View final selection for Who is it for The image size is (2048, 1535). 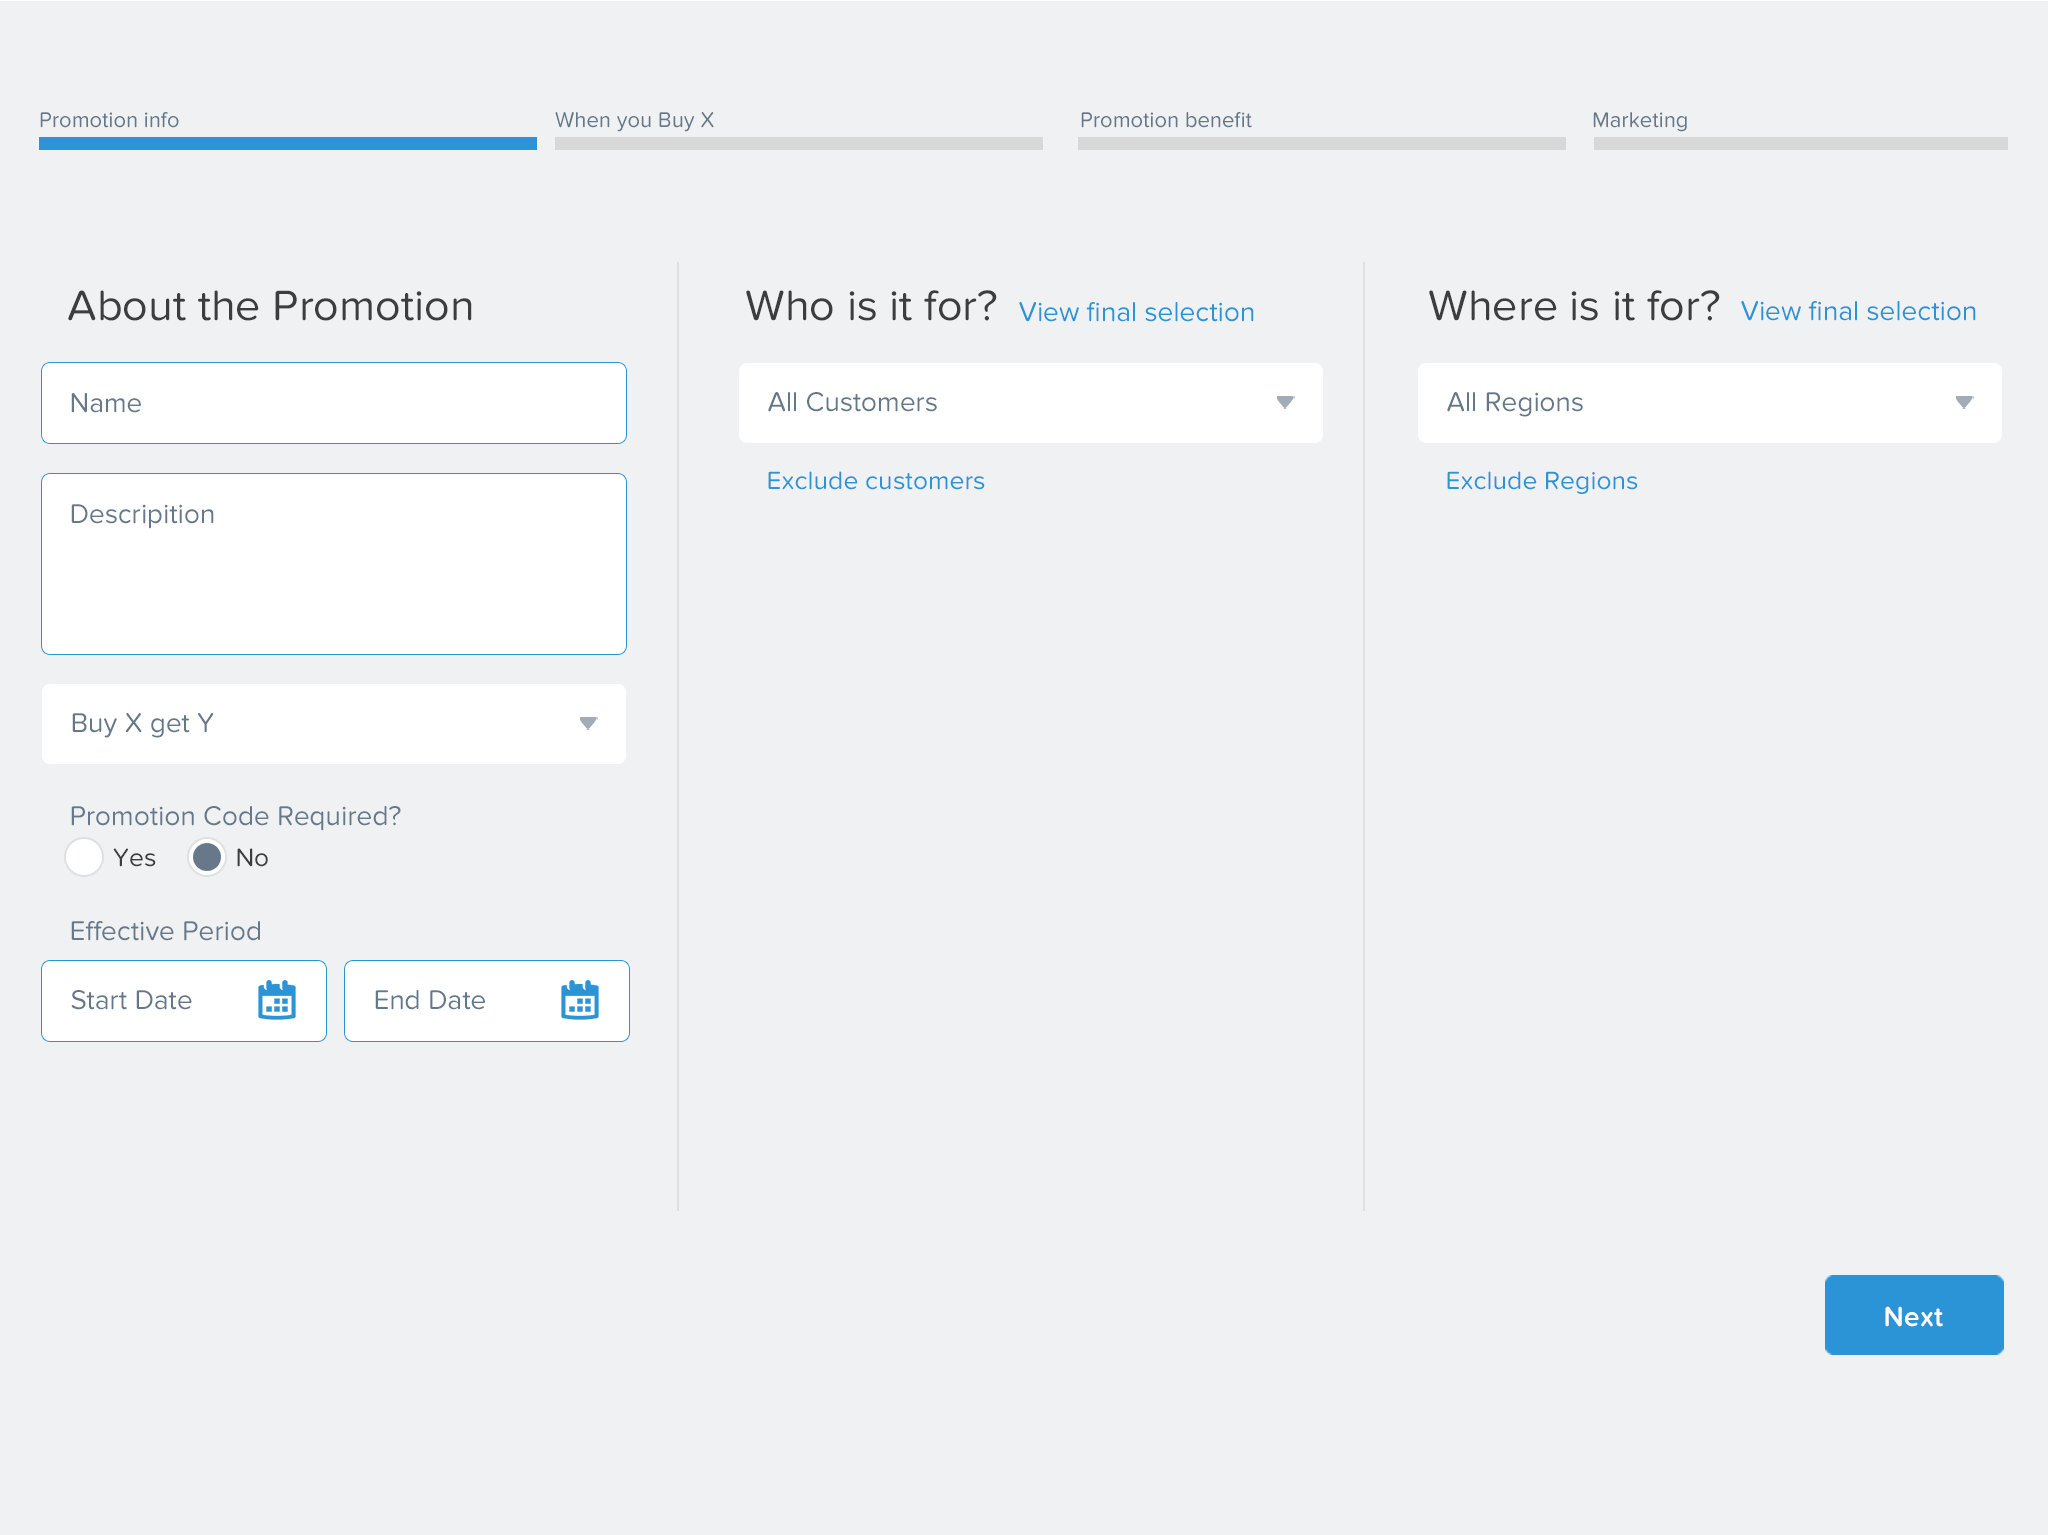(x=1136, y=312)
